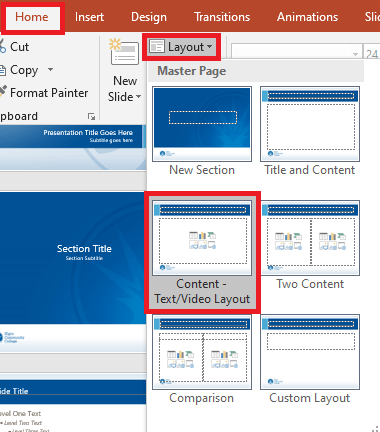Select the Section Title slide thumbnail
The height and width of the screenshot is (432, 380).
click(x=73, y=272)
